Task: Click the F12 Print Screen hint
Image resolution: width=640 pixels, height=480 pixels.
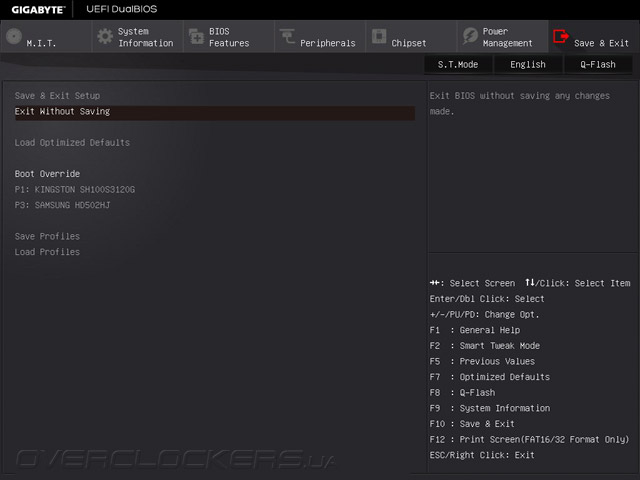Action: point(529,440)
